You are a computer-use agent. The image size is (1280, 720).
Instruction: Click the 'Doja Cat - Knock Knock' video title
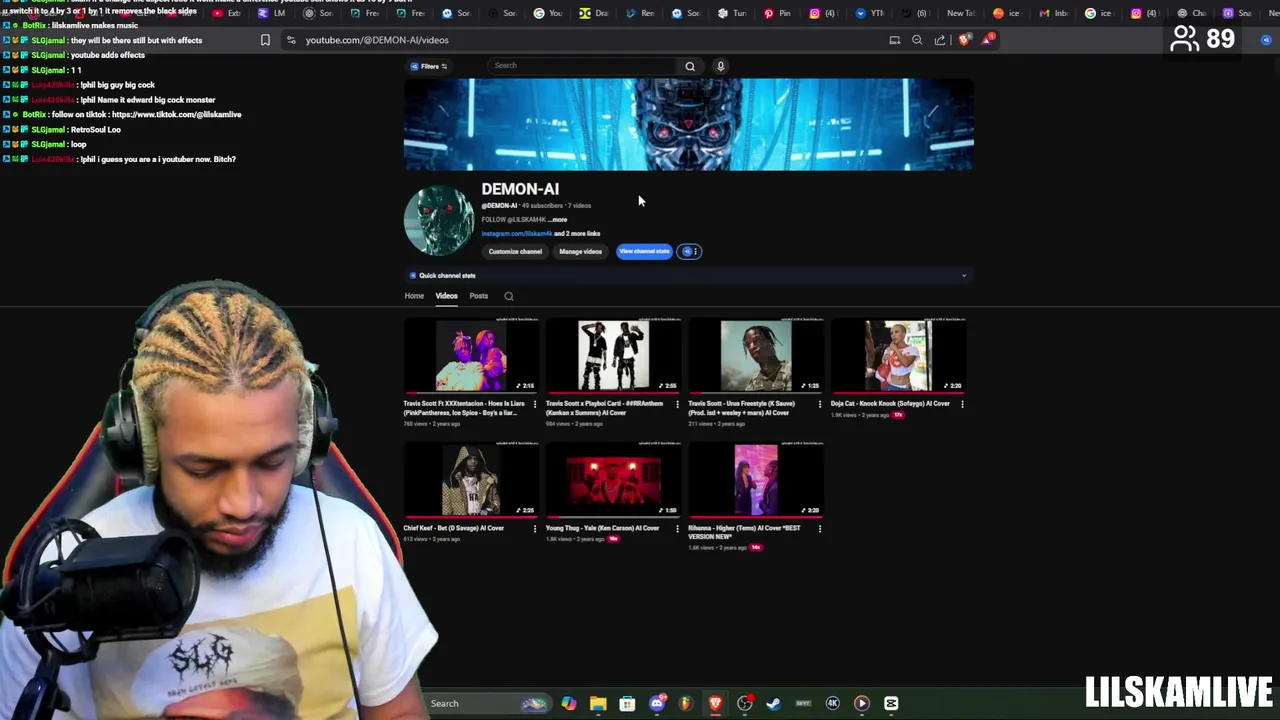tap(890, 403)
